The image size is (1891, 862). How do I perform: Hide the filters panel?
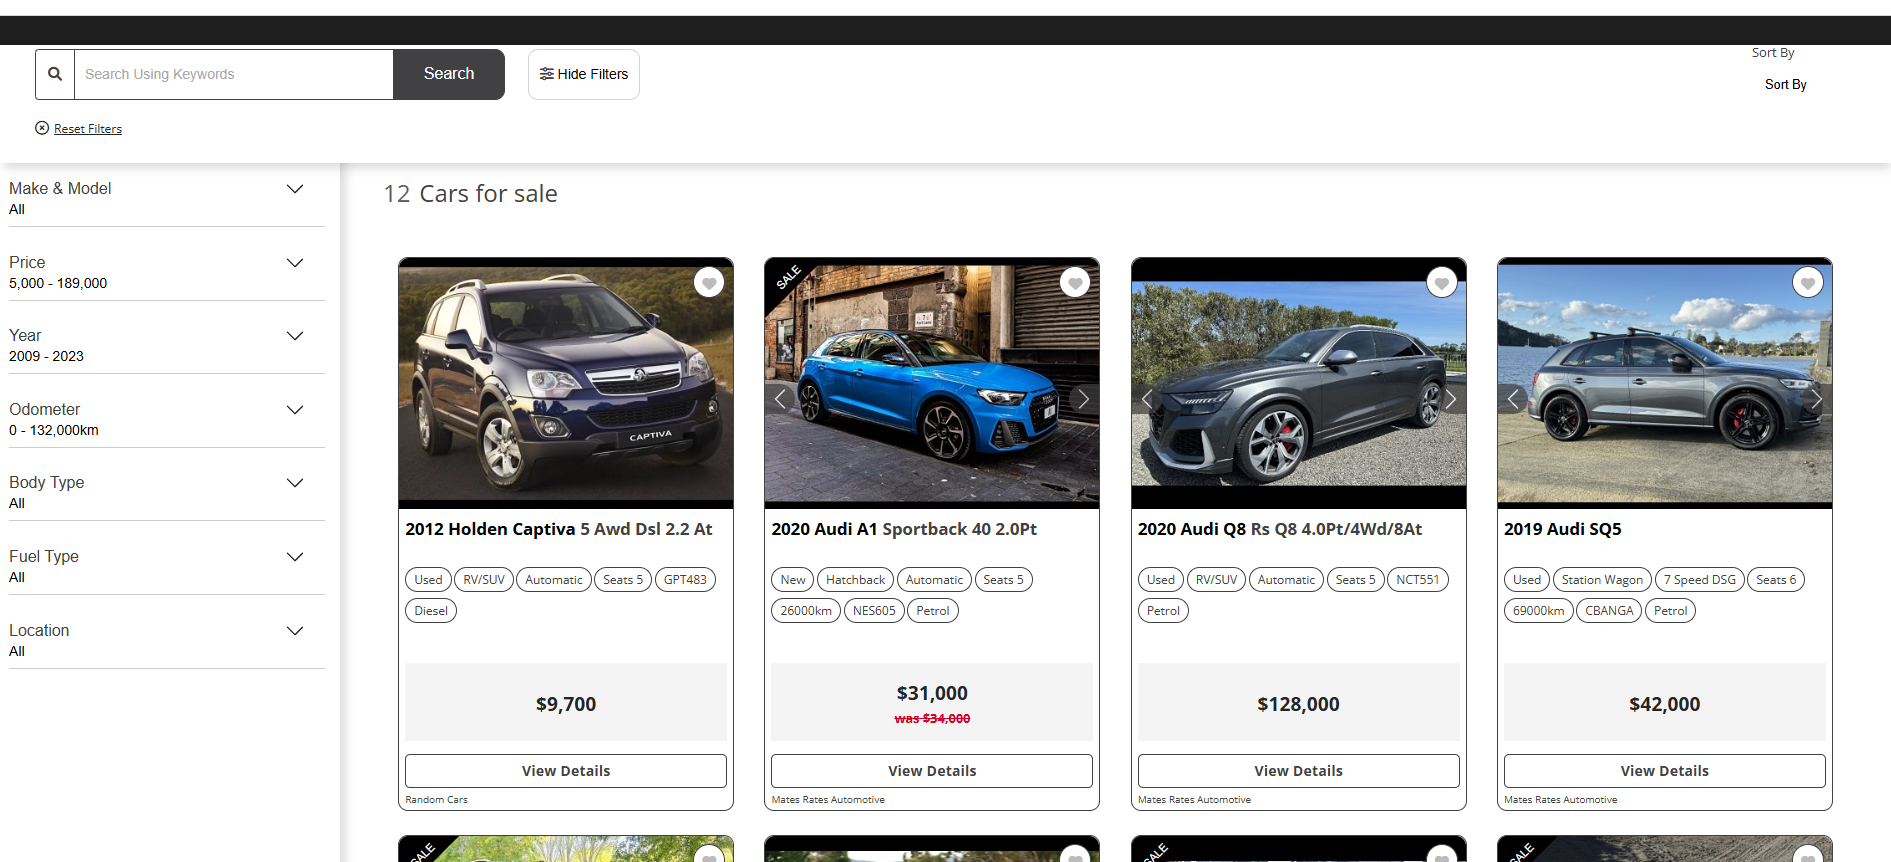point(584,74)
